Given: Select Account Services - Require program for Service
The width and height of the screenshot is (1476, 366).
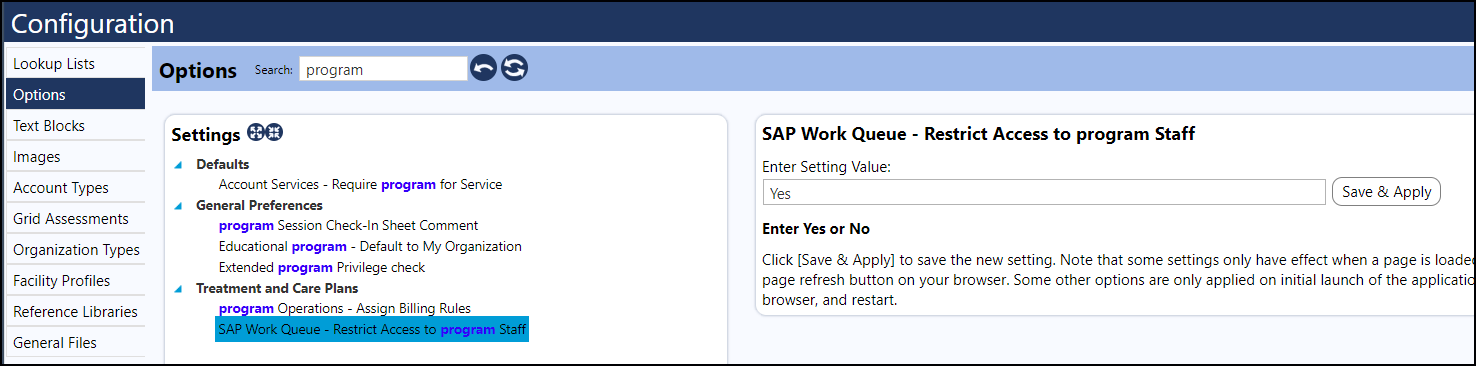Looking at the screenshot, I should (x=360, y=185).
